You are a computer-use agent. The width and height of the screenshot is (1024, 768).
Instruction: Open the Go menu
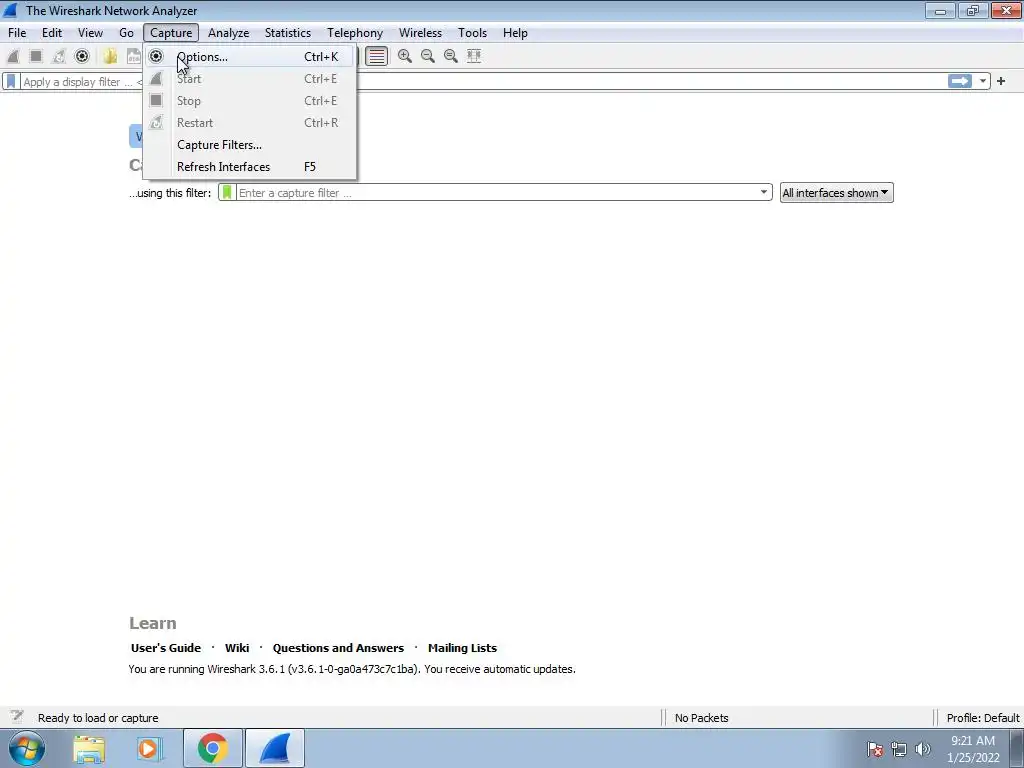126,33
